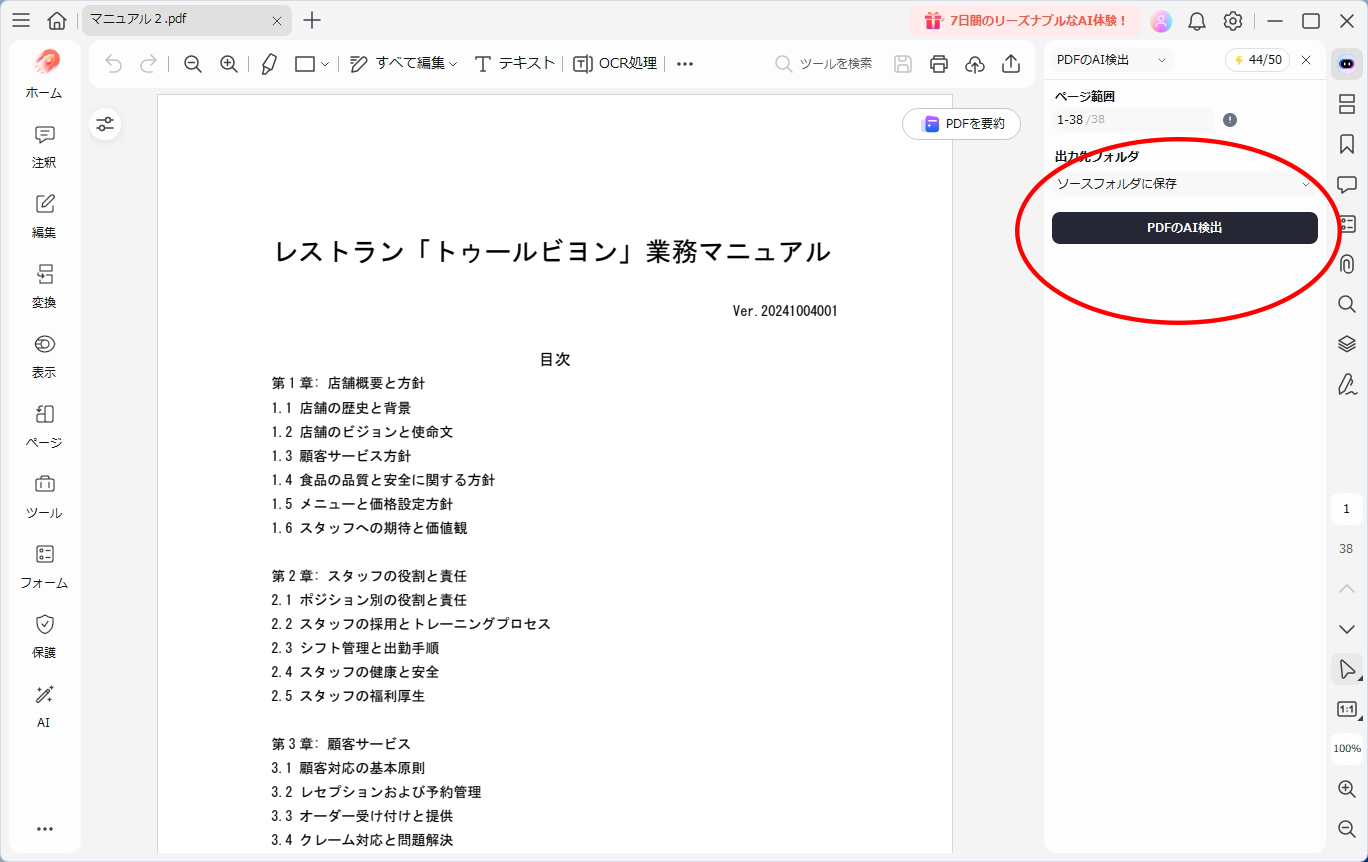This screenshot has width=1368, height=862.
Task: Click the PDFを要約 button
Action: coord(960,123)
